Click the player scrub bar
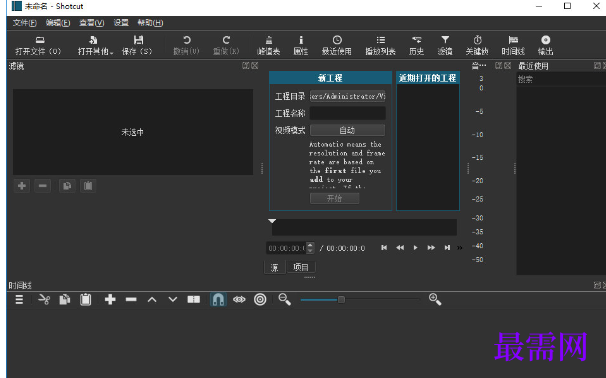 pos(364,227)
